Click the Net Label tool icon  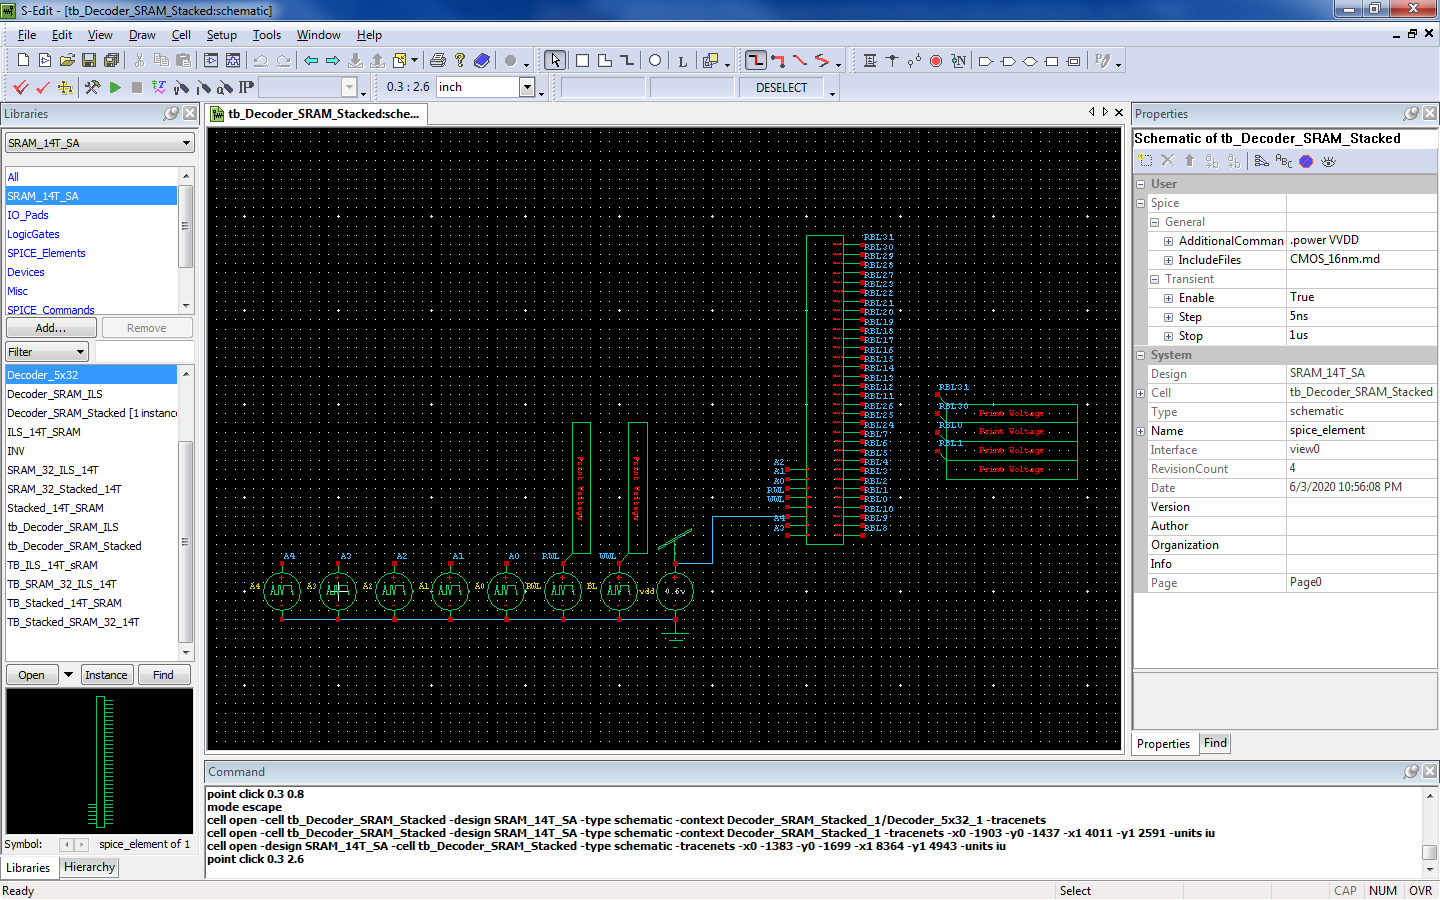[958, 61]
